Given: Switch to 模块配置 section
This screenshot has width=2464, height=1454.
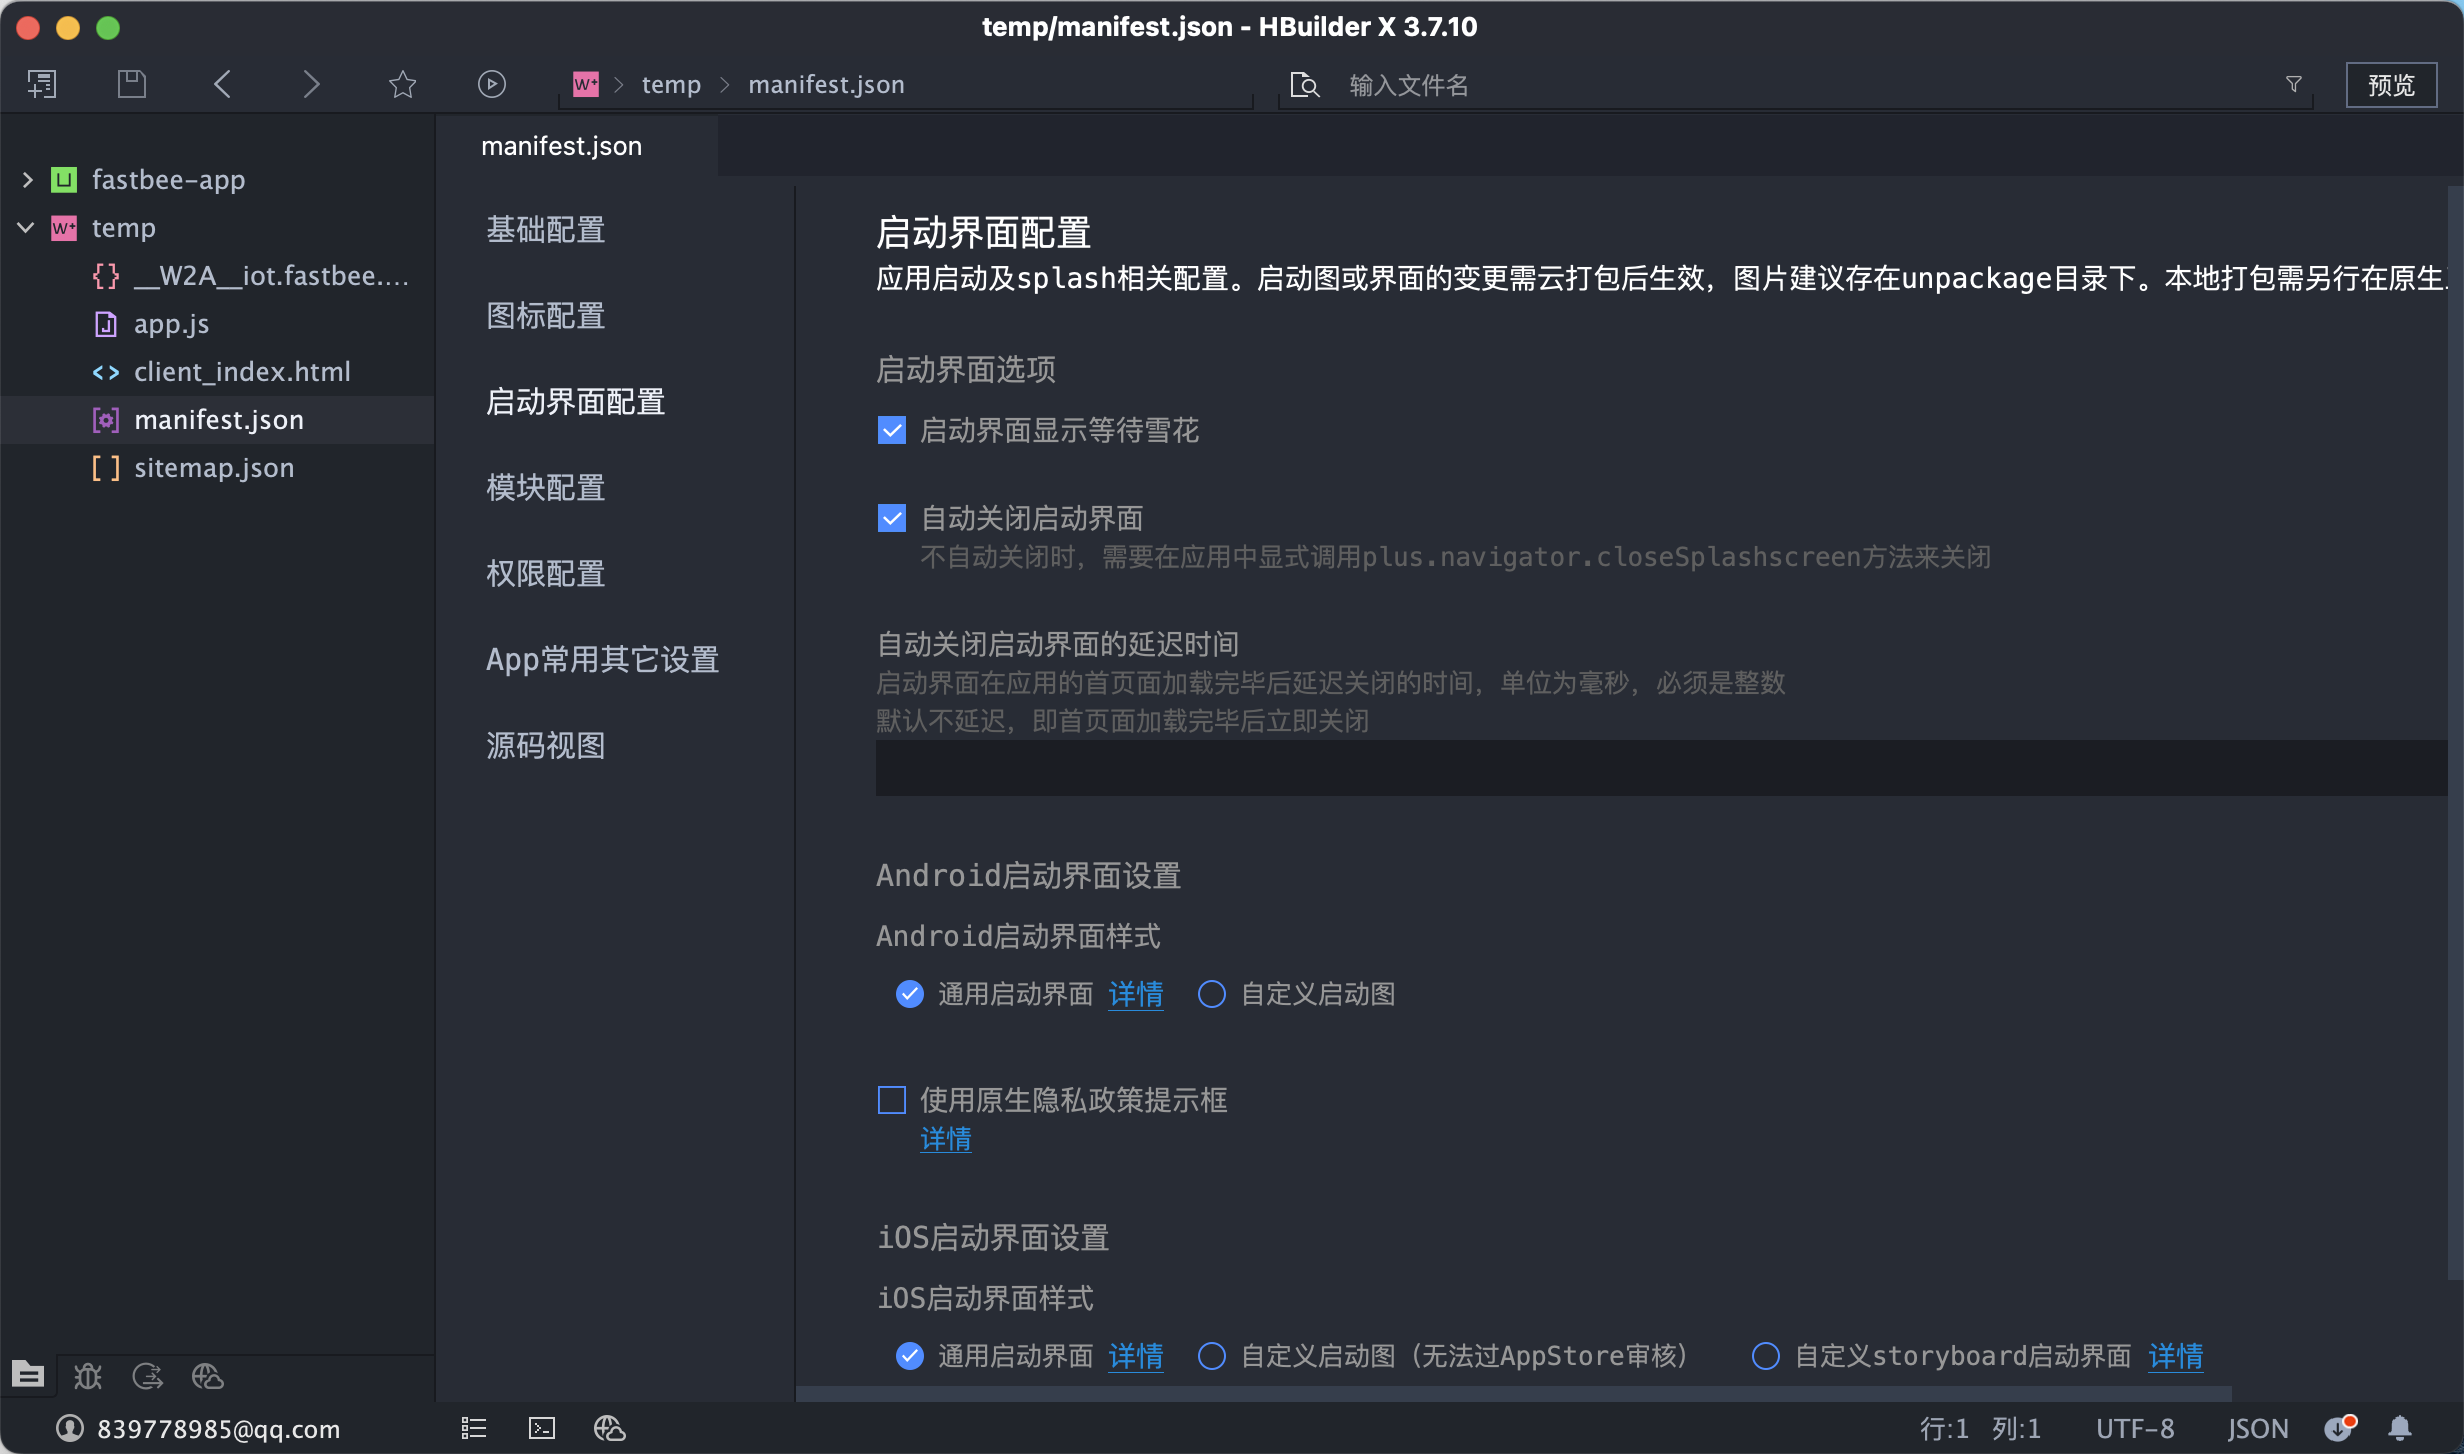Looking at the screenshot, I should click(x=546, y=488).
